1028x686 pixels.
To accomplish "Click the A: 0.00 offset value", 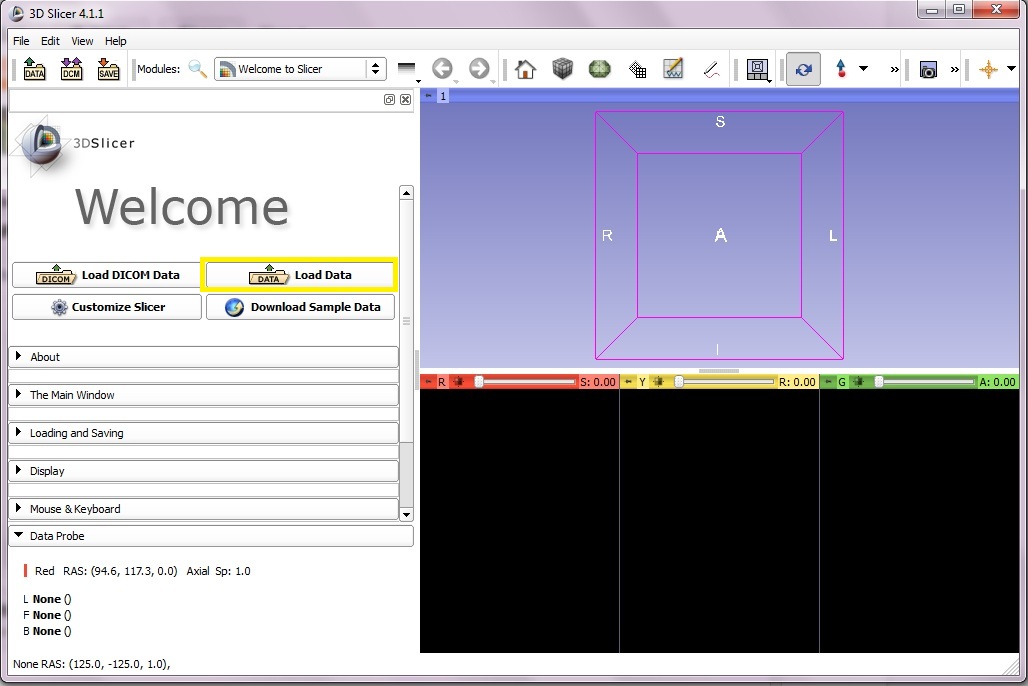I will 997,382.
